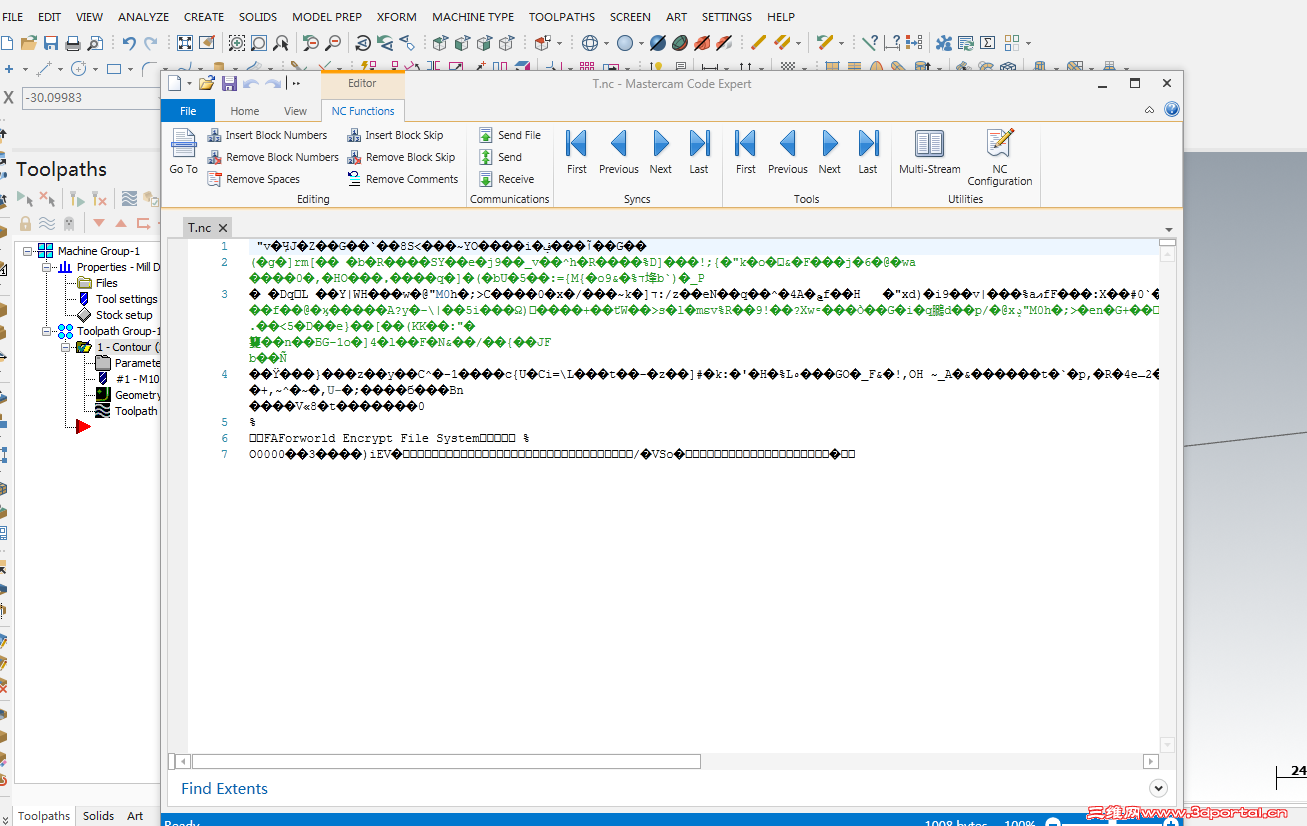Switch to Solids tab at panel bottom

[98, 816]
